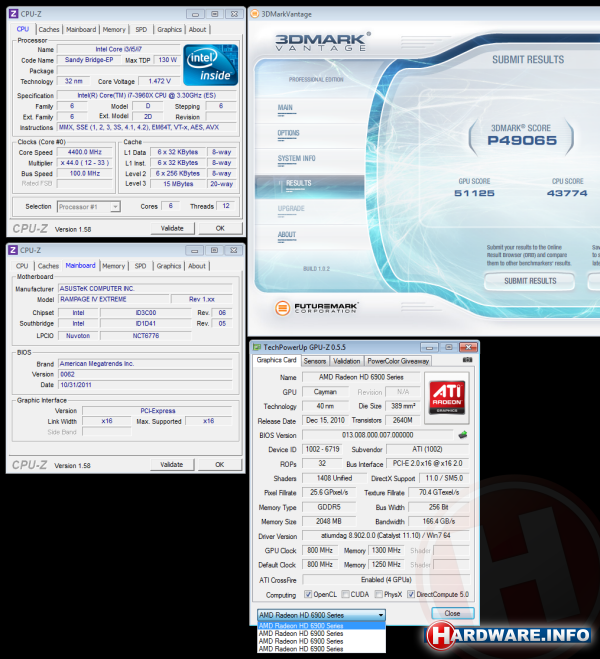Click the red close button of GPU-Z

468,347
